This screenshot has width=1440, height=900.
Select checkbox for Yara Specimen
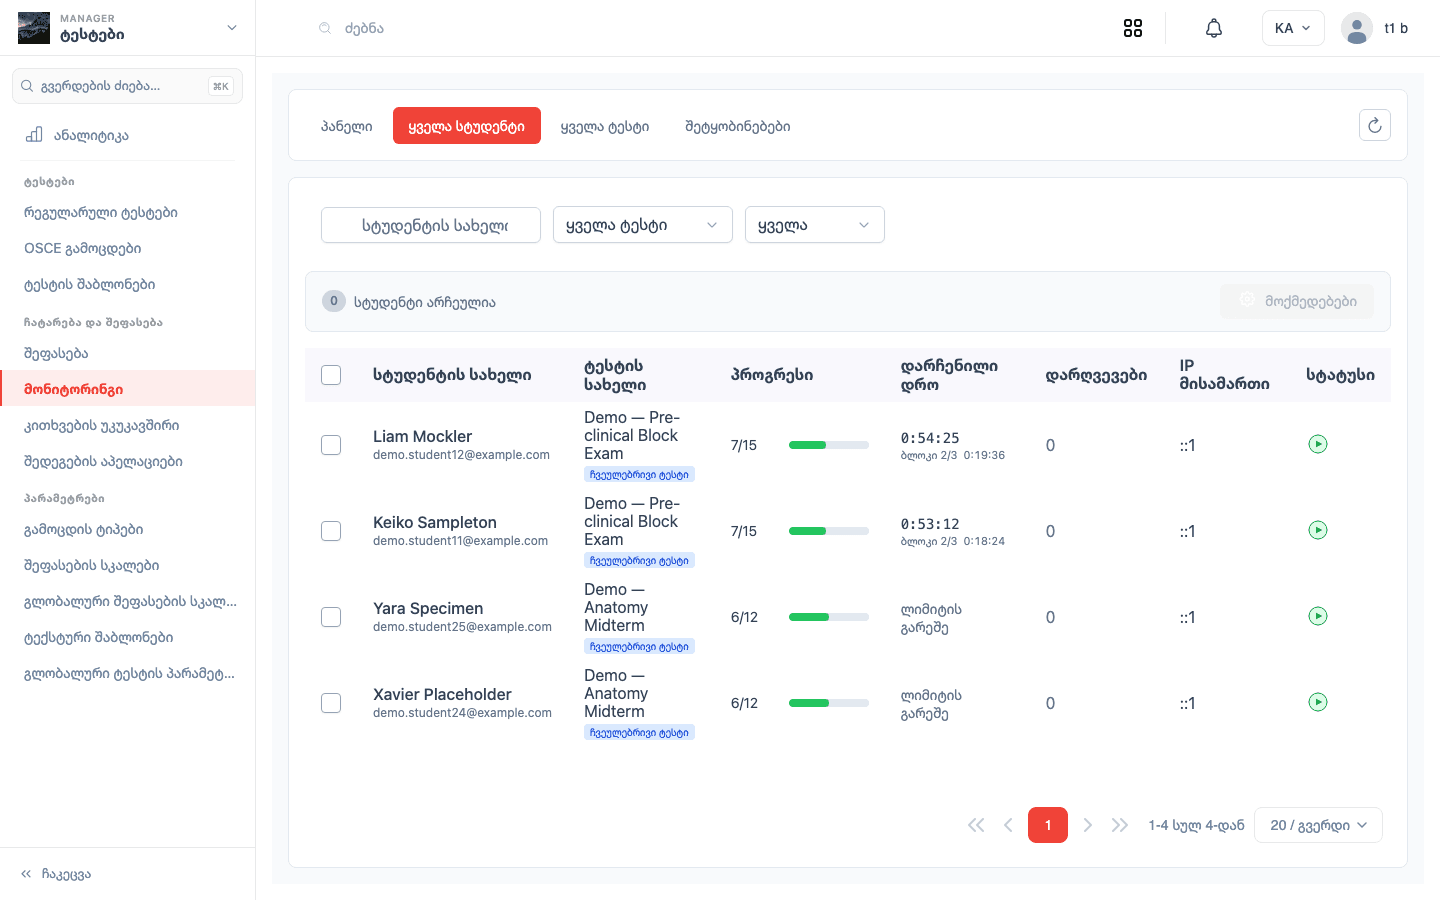point(331,617)
